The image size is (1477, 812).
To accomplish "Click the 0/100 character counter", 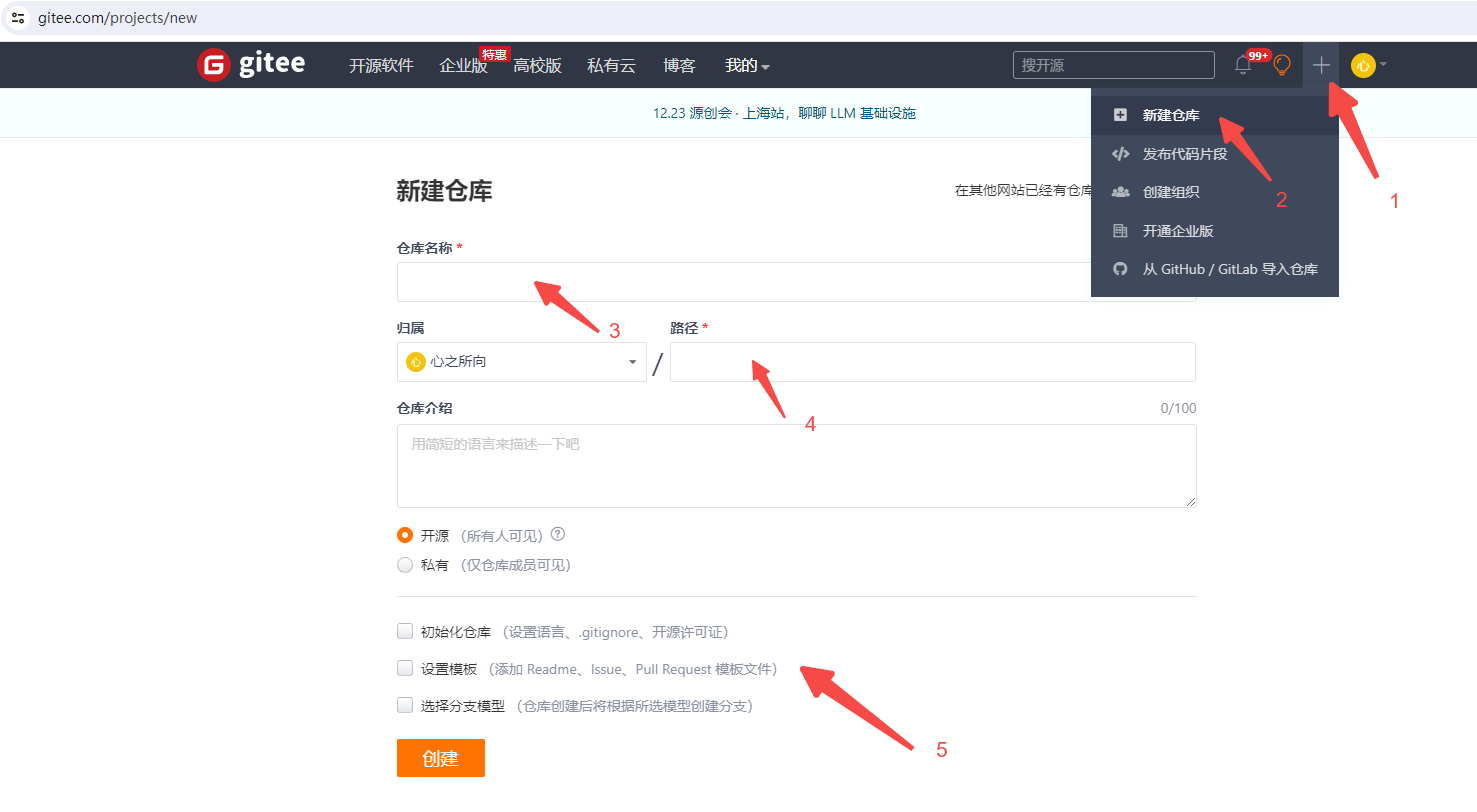I will coord(1178,408).
